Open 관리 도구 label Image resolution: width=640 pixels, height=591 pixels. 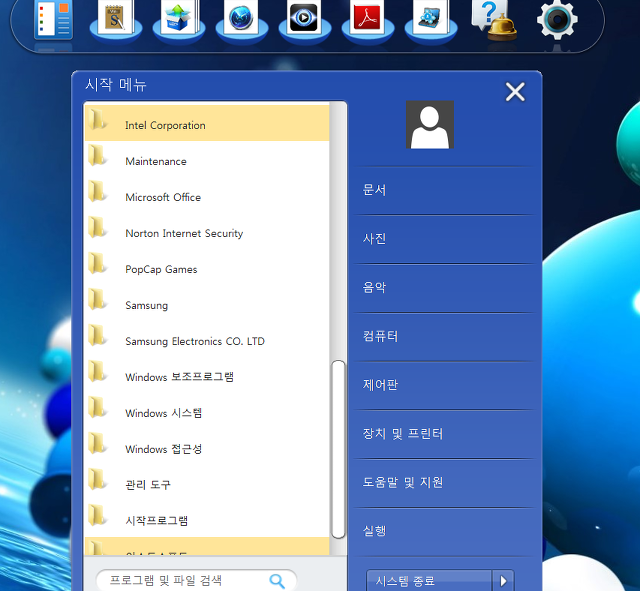[x=148, y=484]
